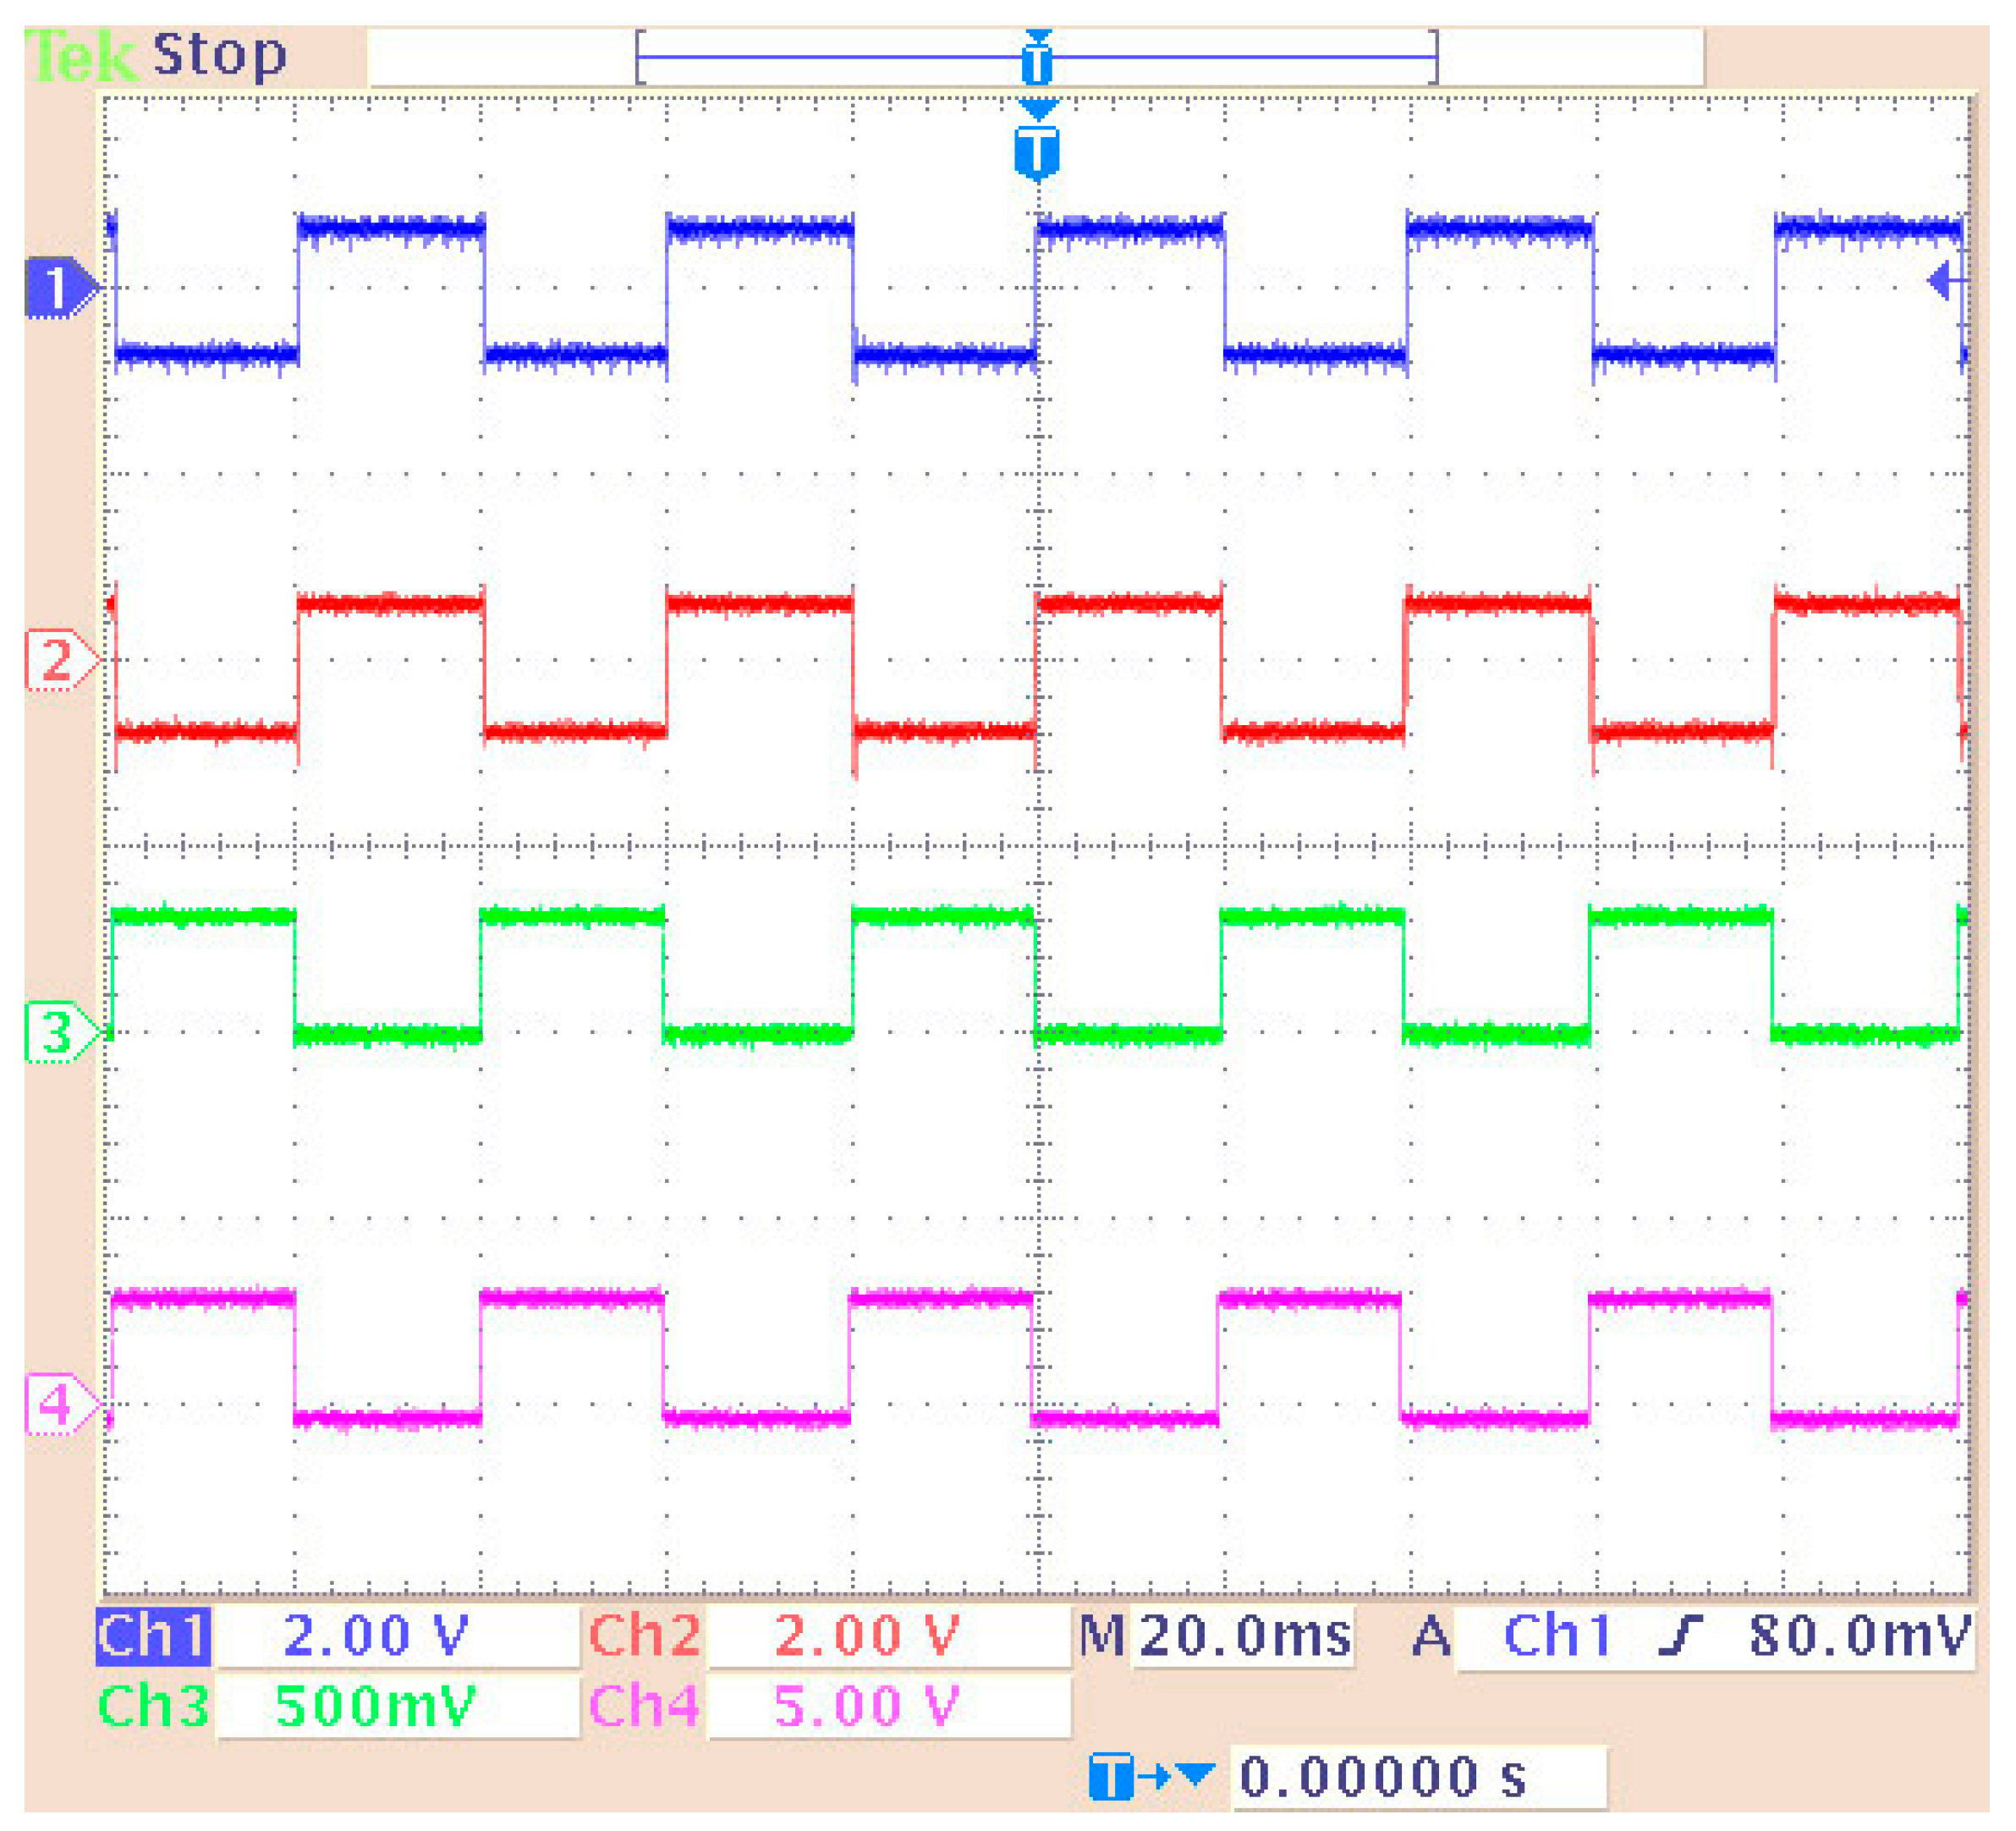This screenshot has height=1831, width=2016.
Task: Click the channel 2 ground marker
Action: [58, 660]
